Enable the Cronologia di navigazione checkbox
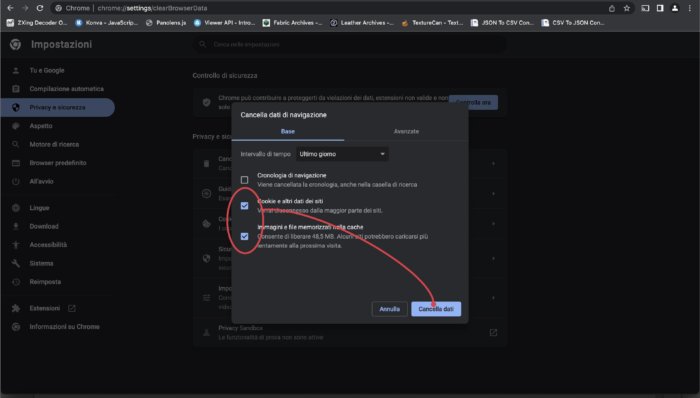The image size is (700, 398). pyautogui.click(x=245, y=180)
